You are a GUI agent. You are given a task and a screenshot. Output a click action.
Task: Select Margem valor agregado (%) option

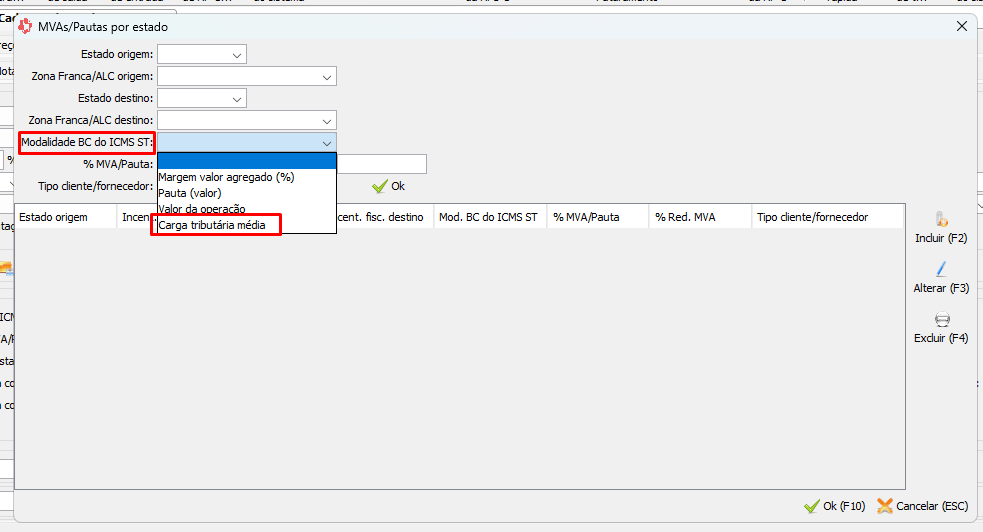tap(247, 177)
